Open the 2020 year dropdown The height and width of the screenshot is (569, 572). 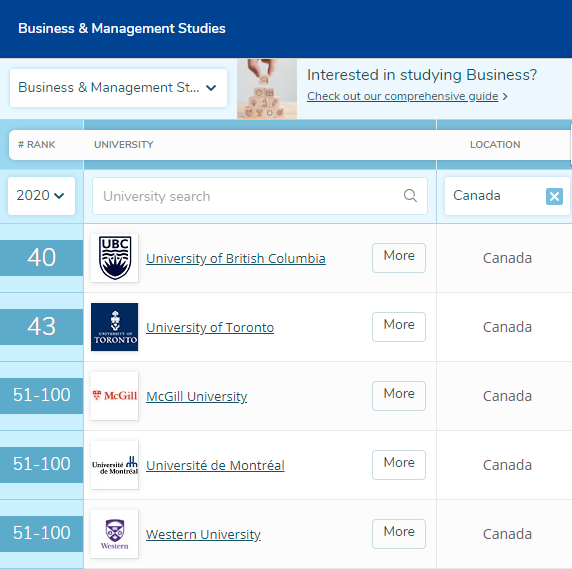[x=41, y=196]
